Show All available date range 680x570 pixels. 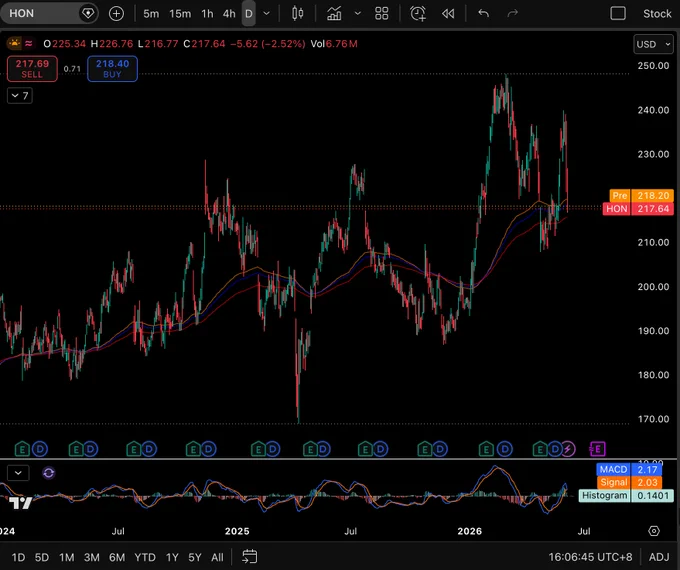point(217,557)
